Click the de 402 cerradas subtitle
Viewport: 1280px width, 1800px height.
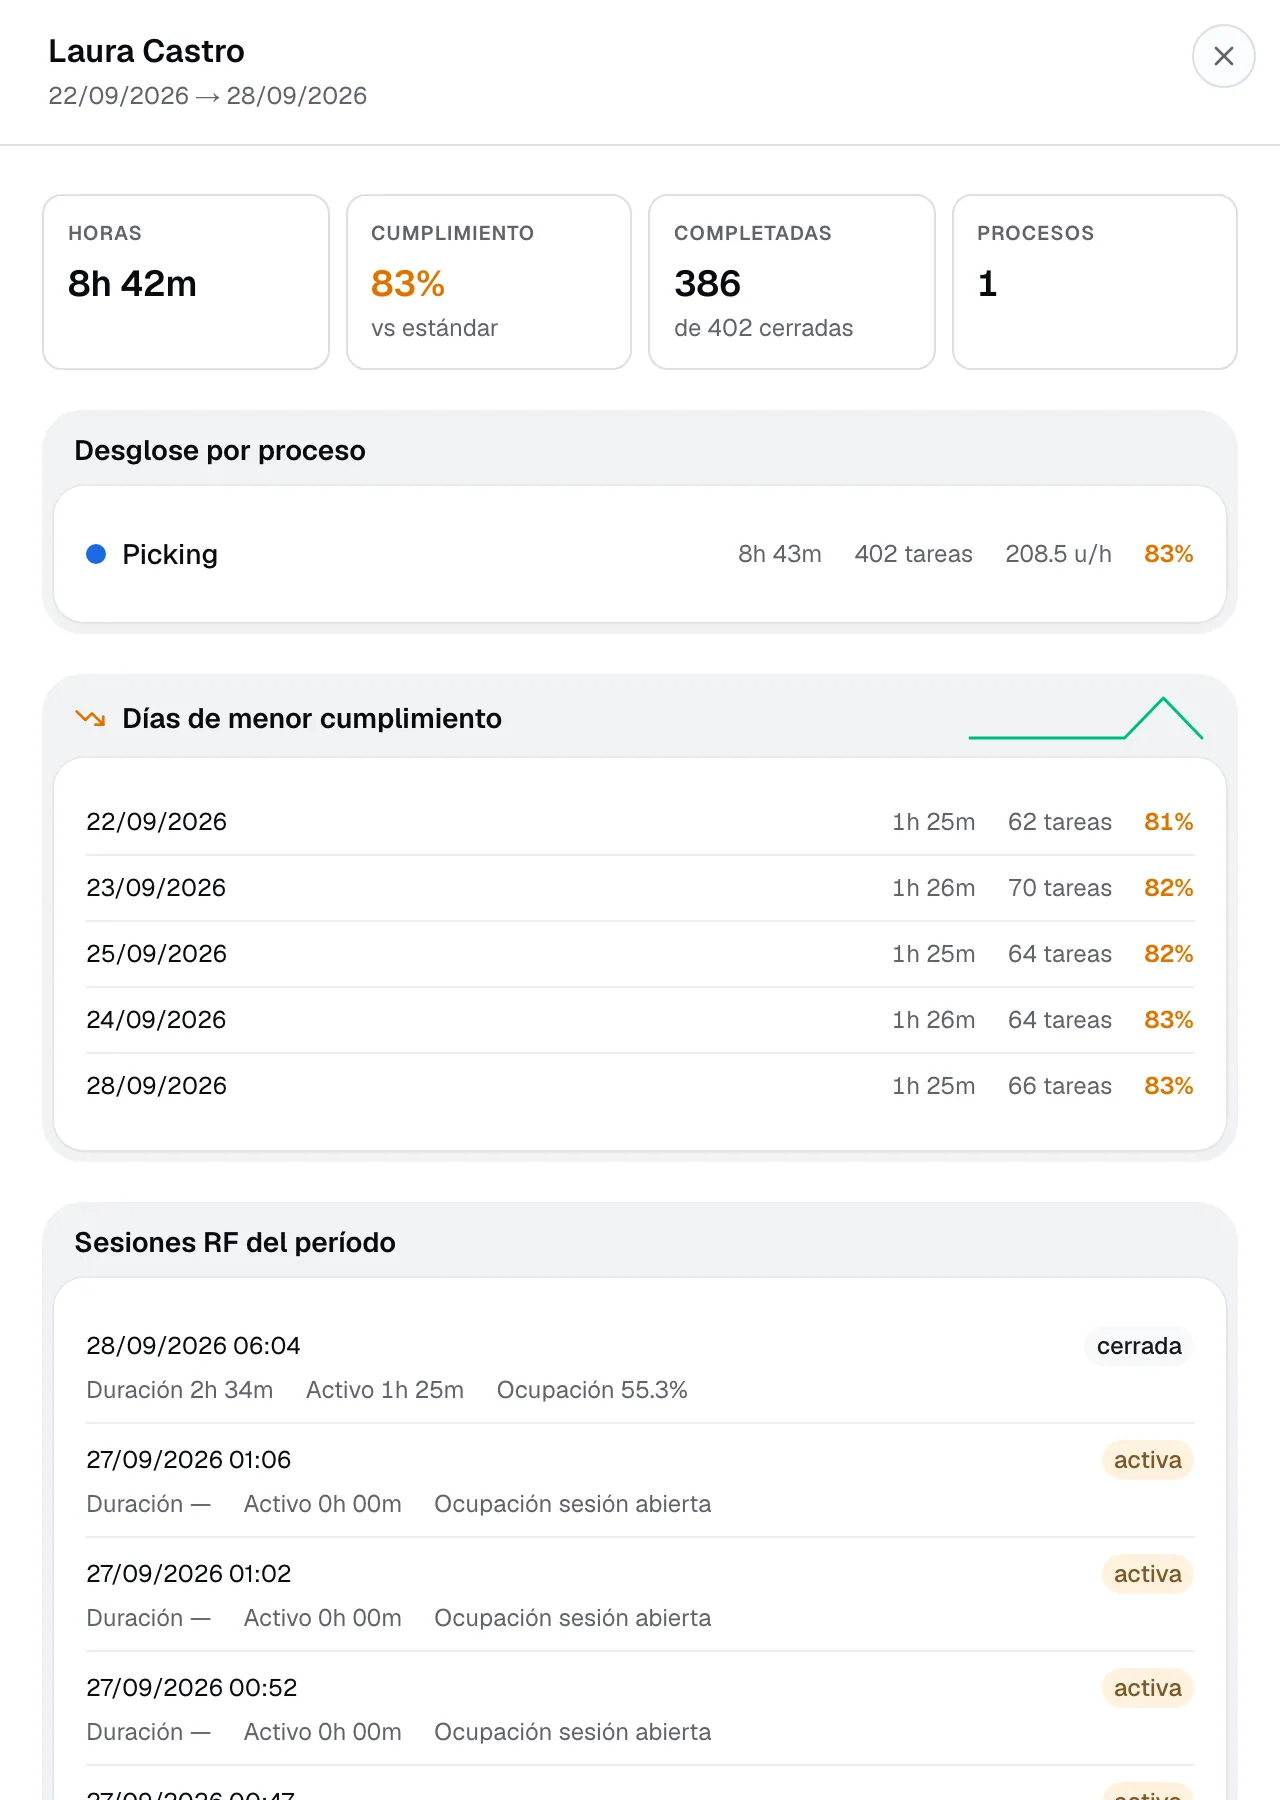pos(764,328)
